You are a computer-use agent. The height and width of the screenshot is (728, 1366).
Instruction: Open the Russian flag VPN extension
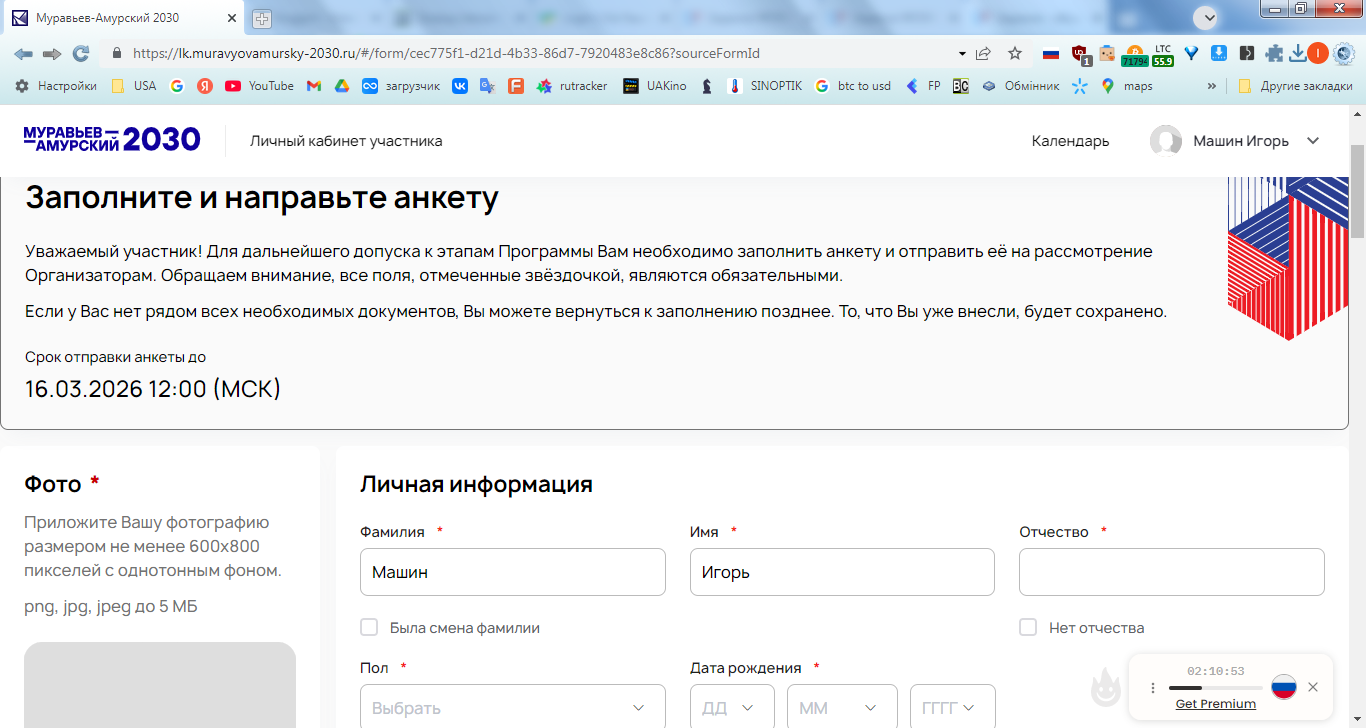coord(1051,53)
